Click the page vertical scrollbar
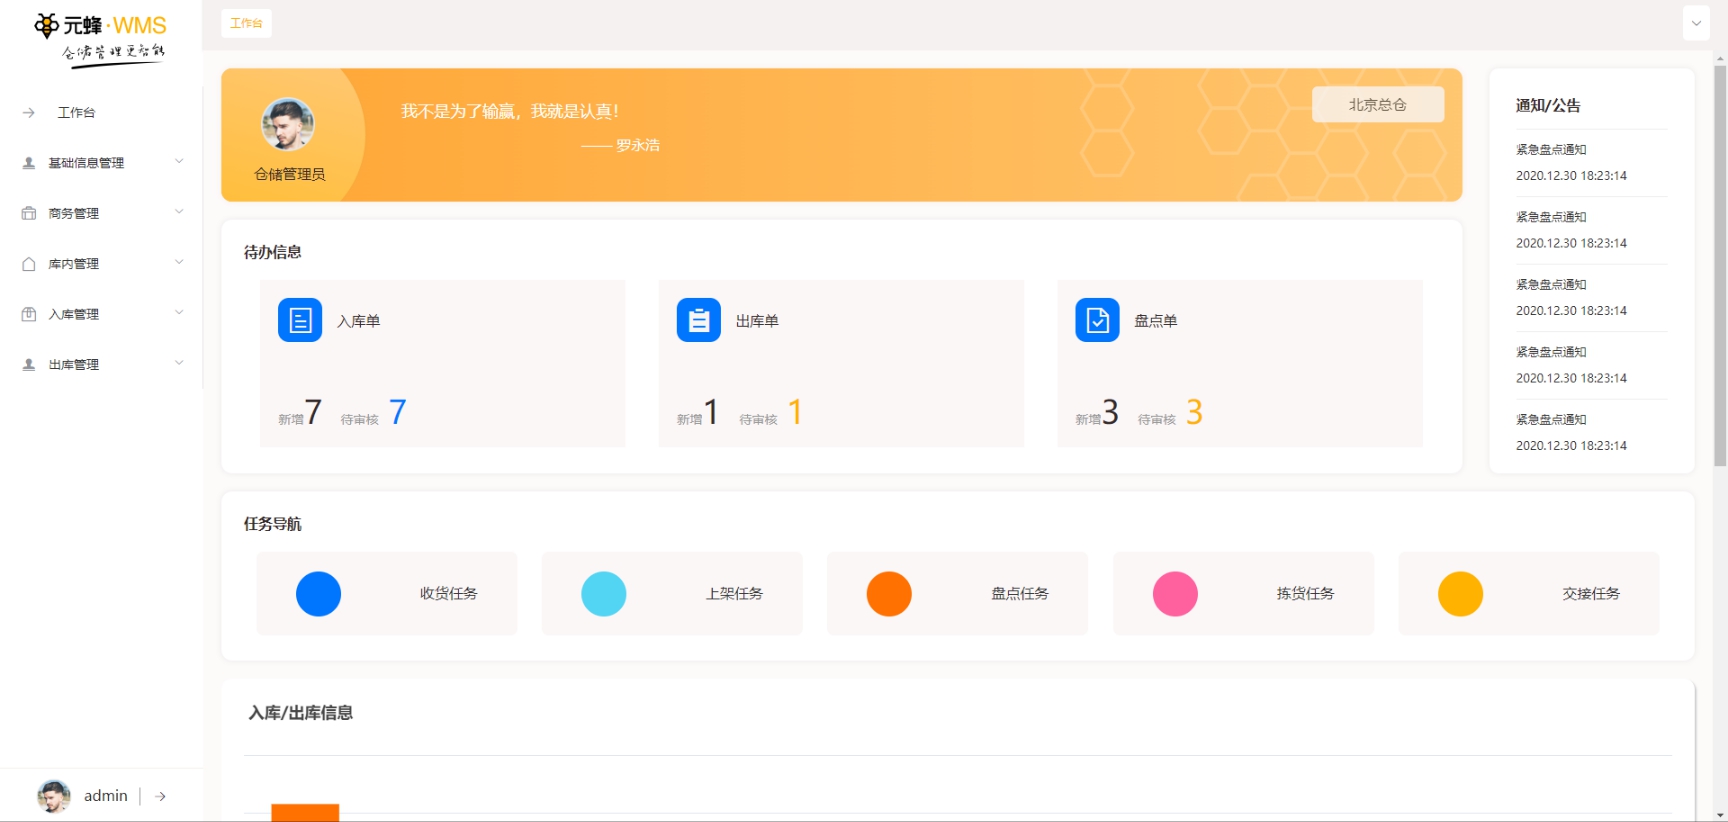This screenshot has width=1728, height=822. [1720, 266]
